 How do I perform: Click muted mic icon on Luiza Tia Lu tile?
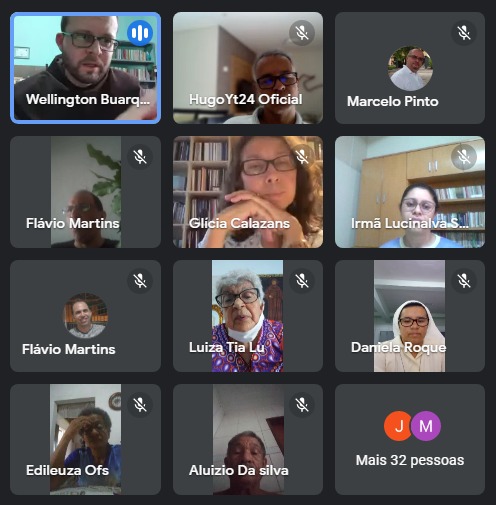point(302,281)
